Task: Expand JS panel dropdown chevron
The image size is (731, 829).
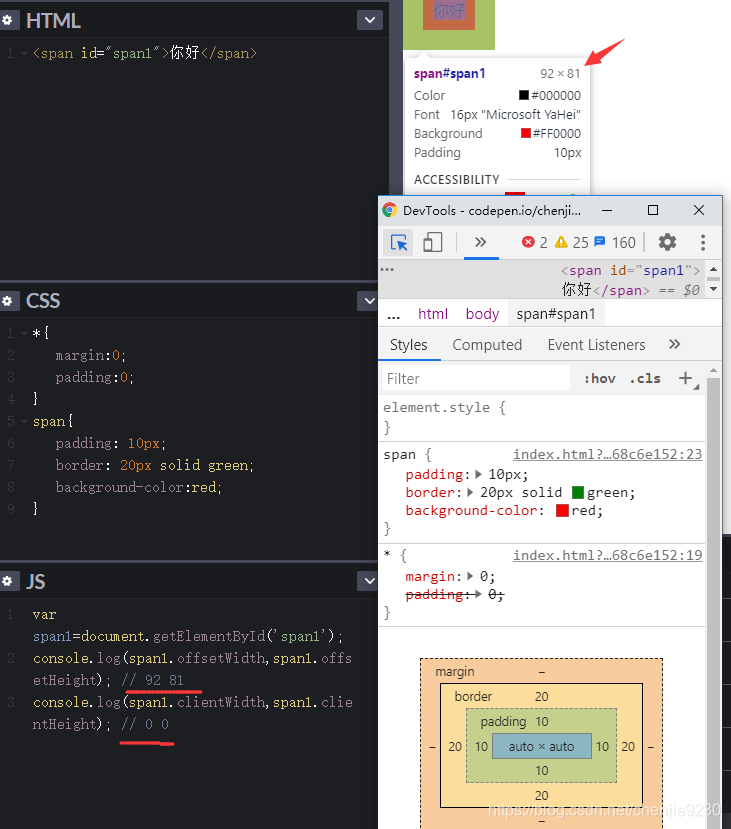Action: pyautogui.click(x=368, y=581)
